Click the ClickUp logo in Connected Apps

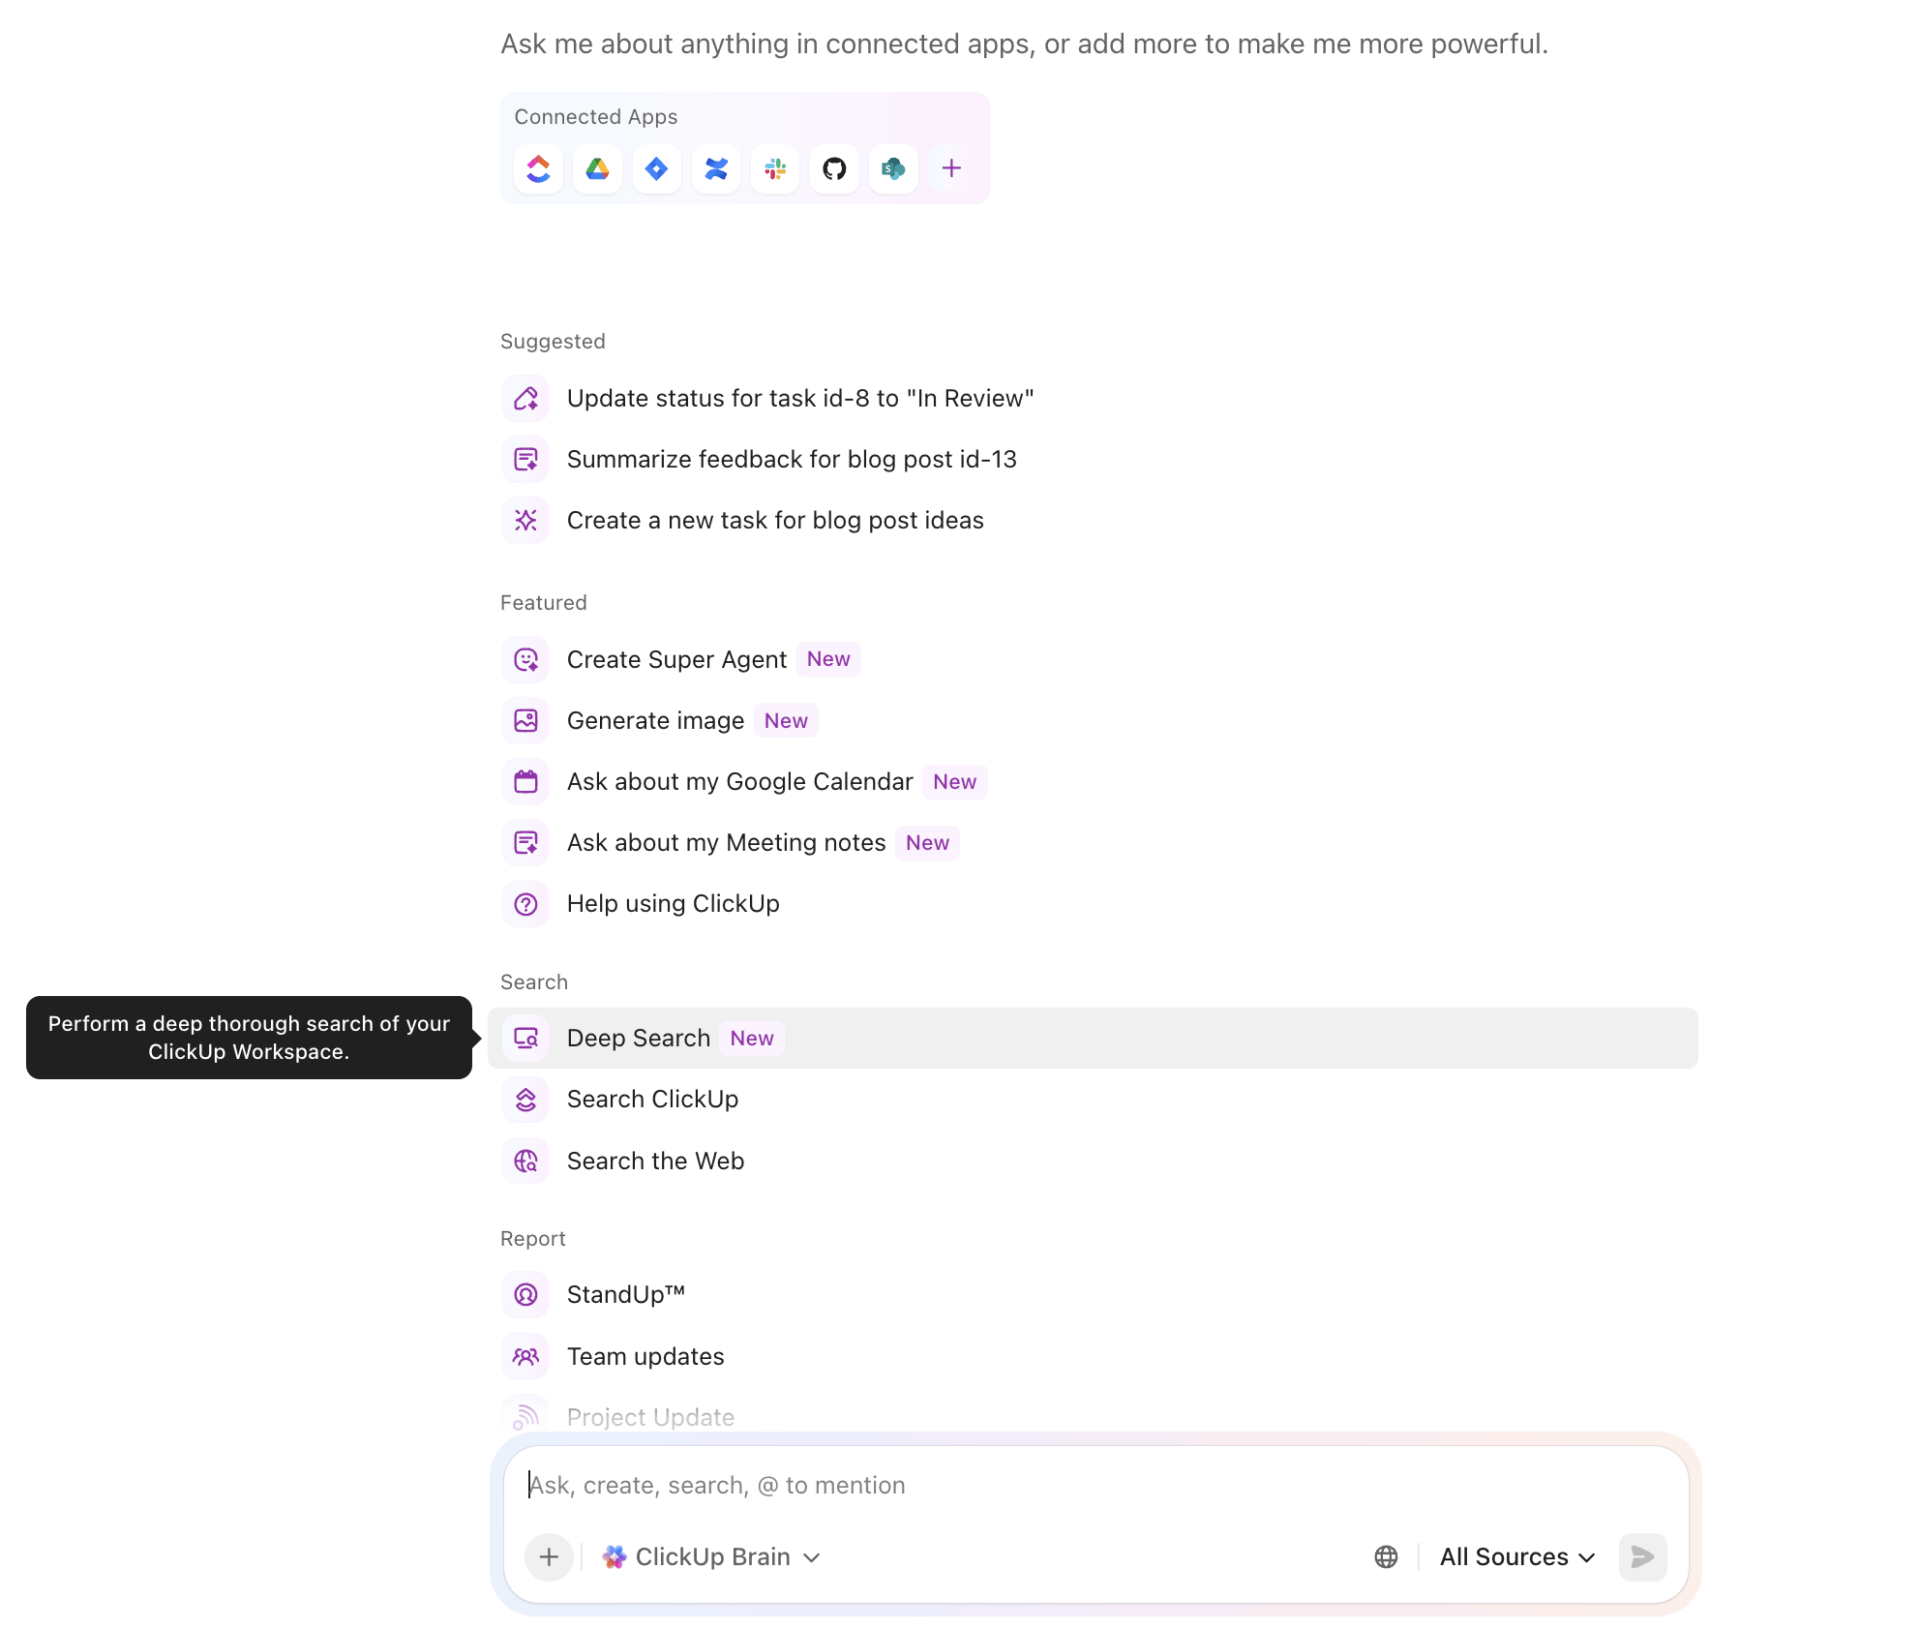[x=538, y=168]
